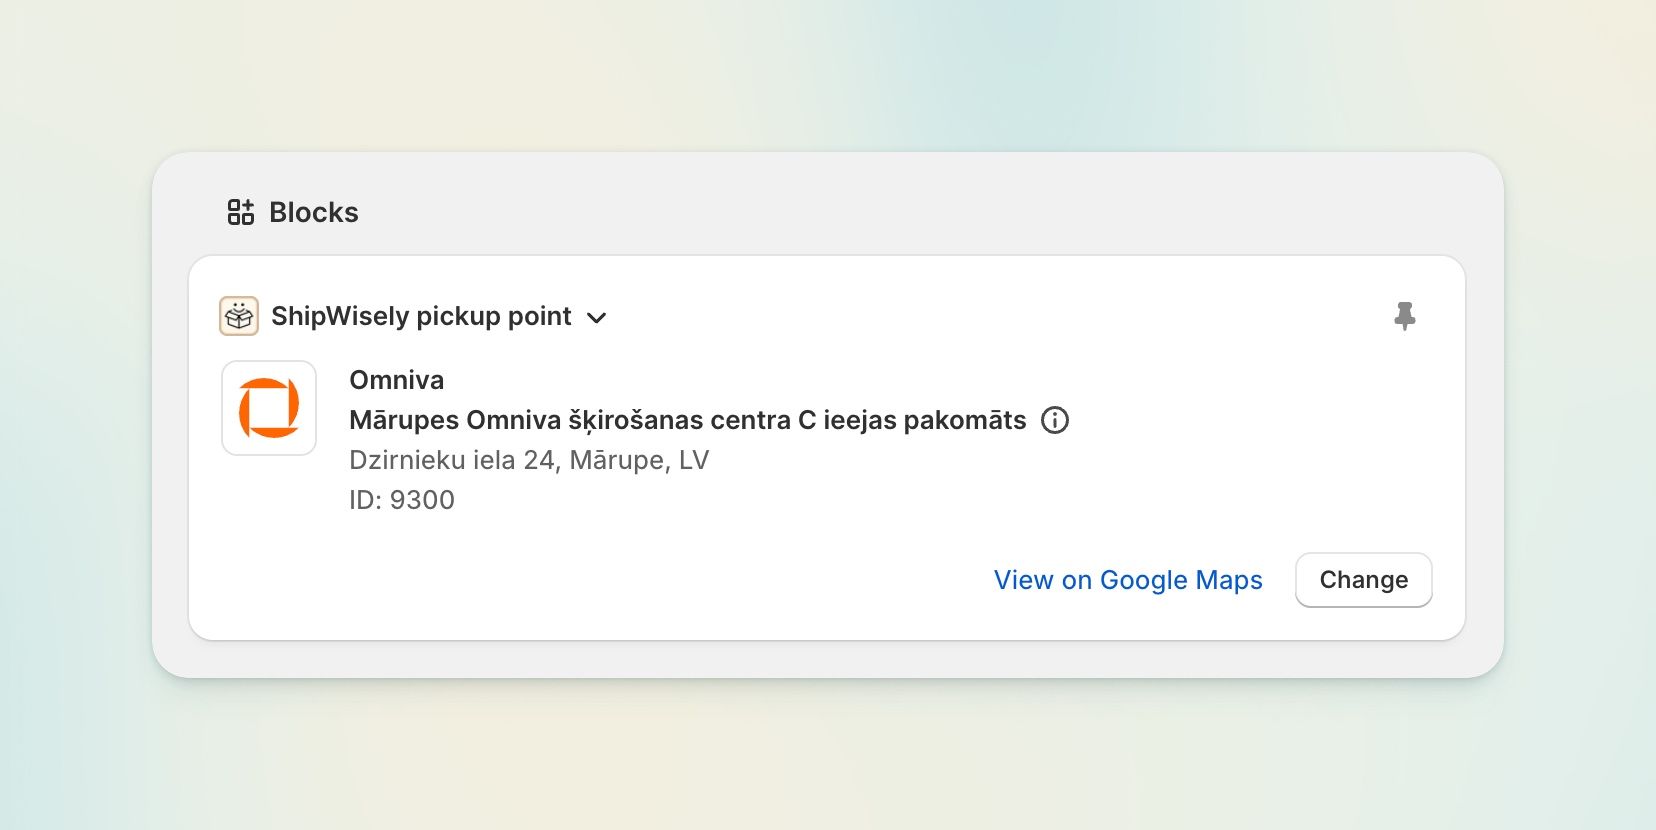
Task: Open info icon beside pakomāts name
Action: (1055, 420)
